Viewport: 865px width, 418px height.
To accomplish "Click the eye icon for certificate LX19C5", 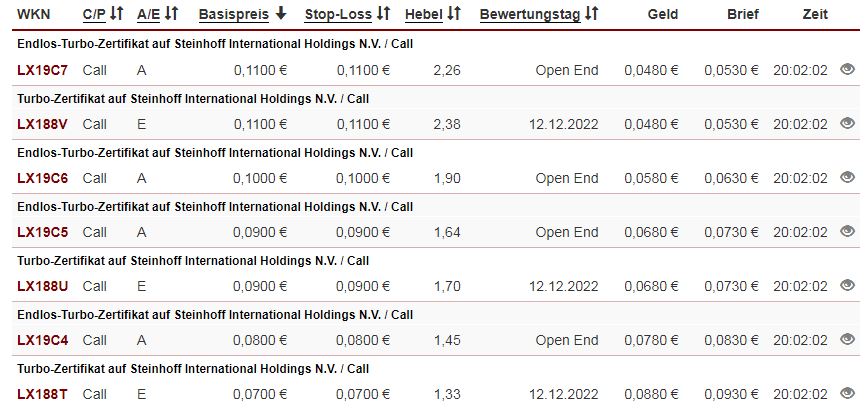I will click(x=847, y=231).
